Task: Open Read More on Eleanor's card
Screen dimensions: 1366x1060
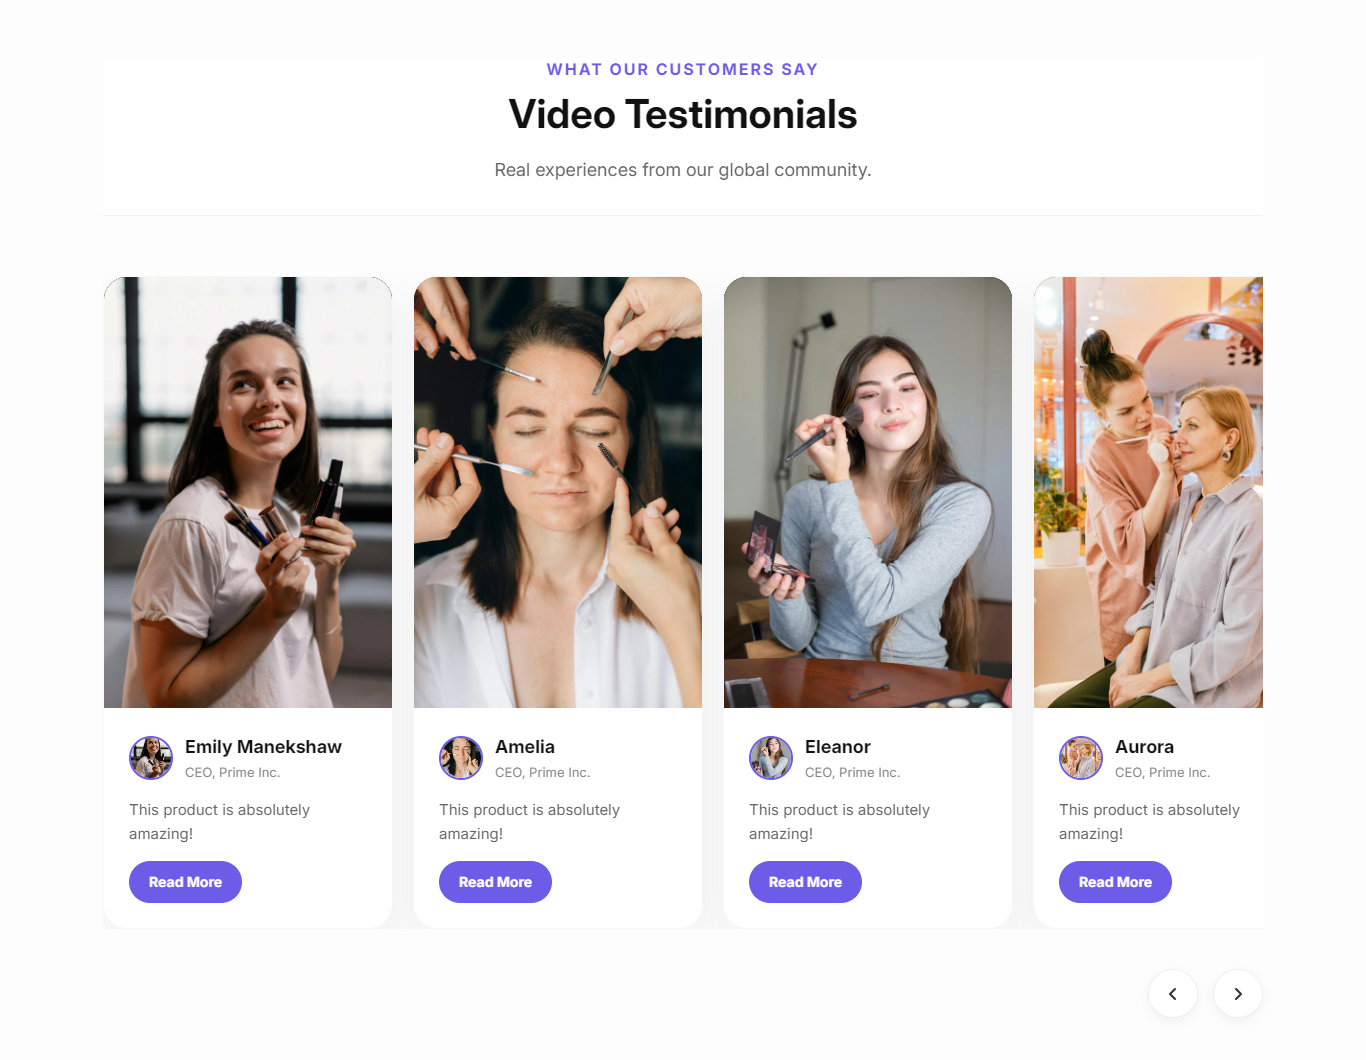Action: (x=805, y=882)
